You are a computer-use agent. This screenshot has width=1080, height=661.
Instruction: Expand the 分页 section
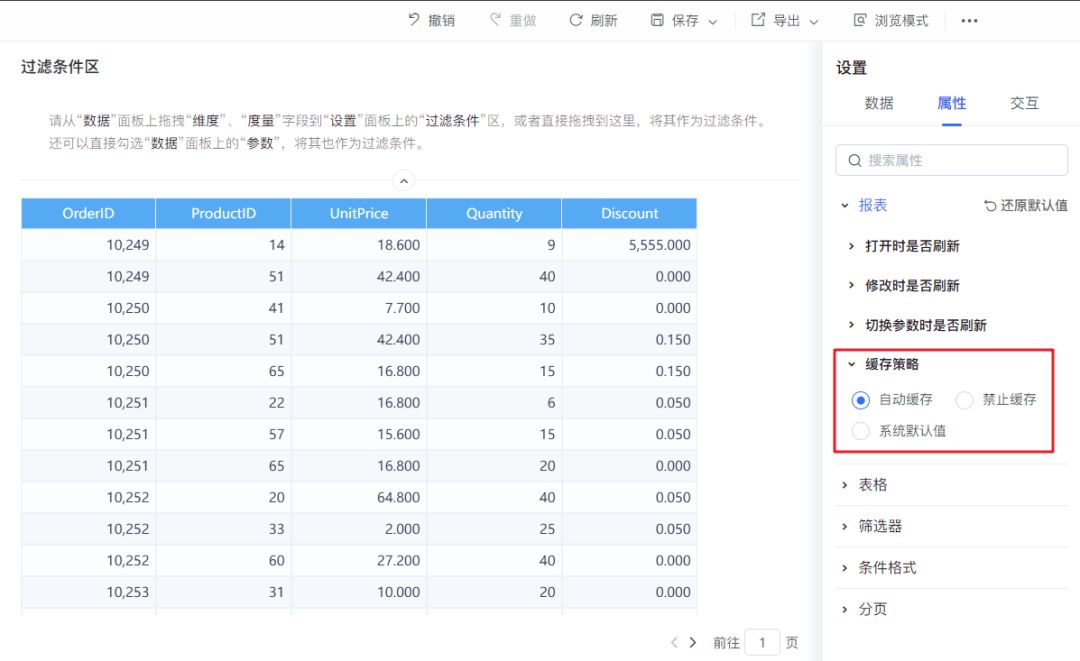click(x=844, y=609)
